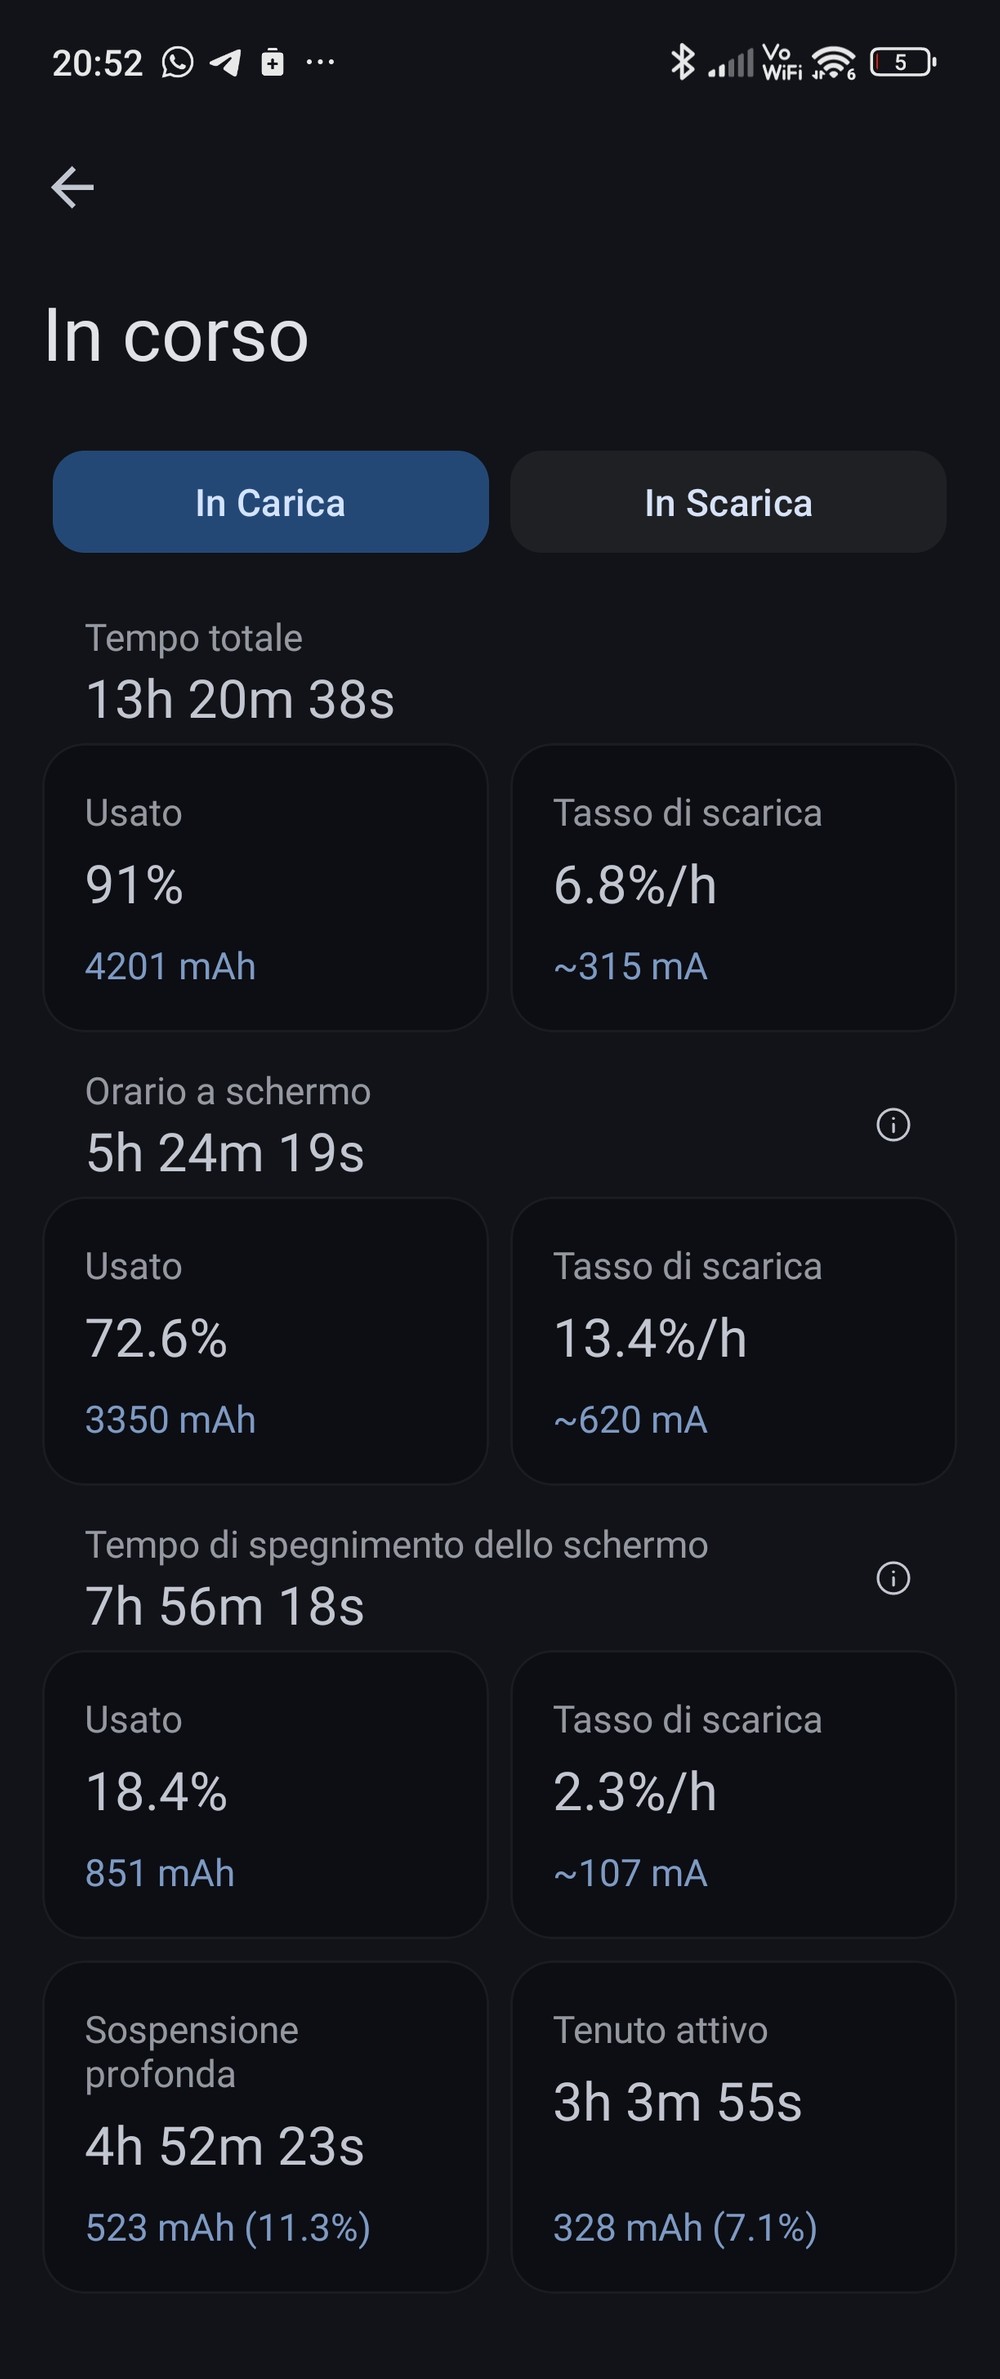The image size is (1000, 2379).
Task: Tap the Bluetooth status icon
Action: 683,62
